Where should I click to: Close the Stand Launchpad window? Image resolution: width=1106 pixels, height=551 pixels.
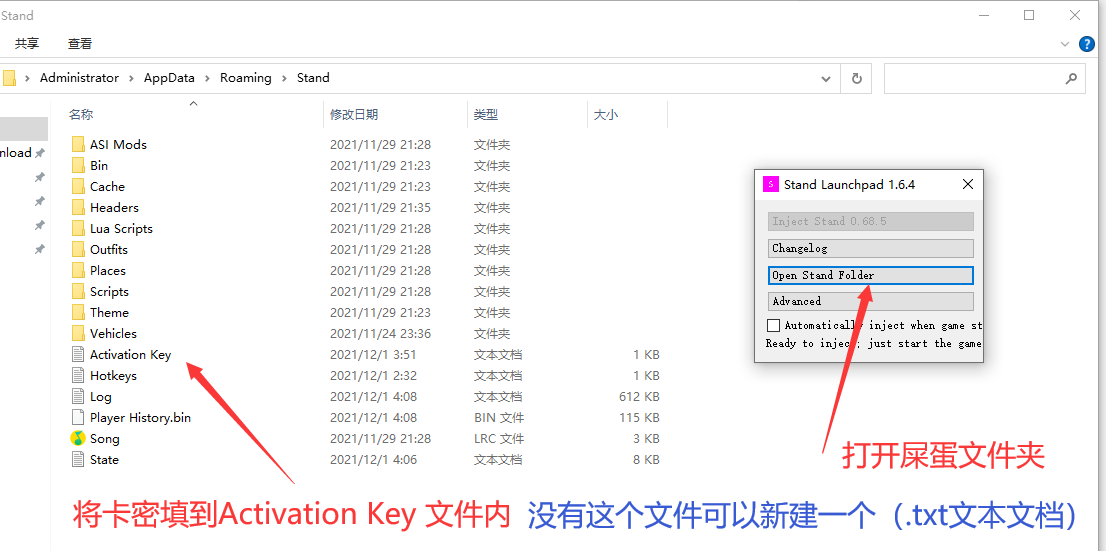click(968, 185)
